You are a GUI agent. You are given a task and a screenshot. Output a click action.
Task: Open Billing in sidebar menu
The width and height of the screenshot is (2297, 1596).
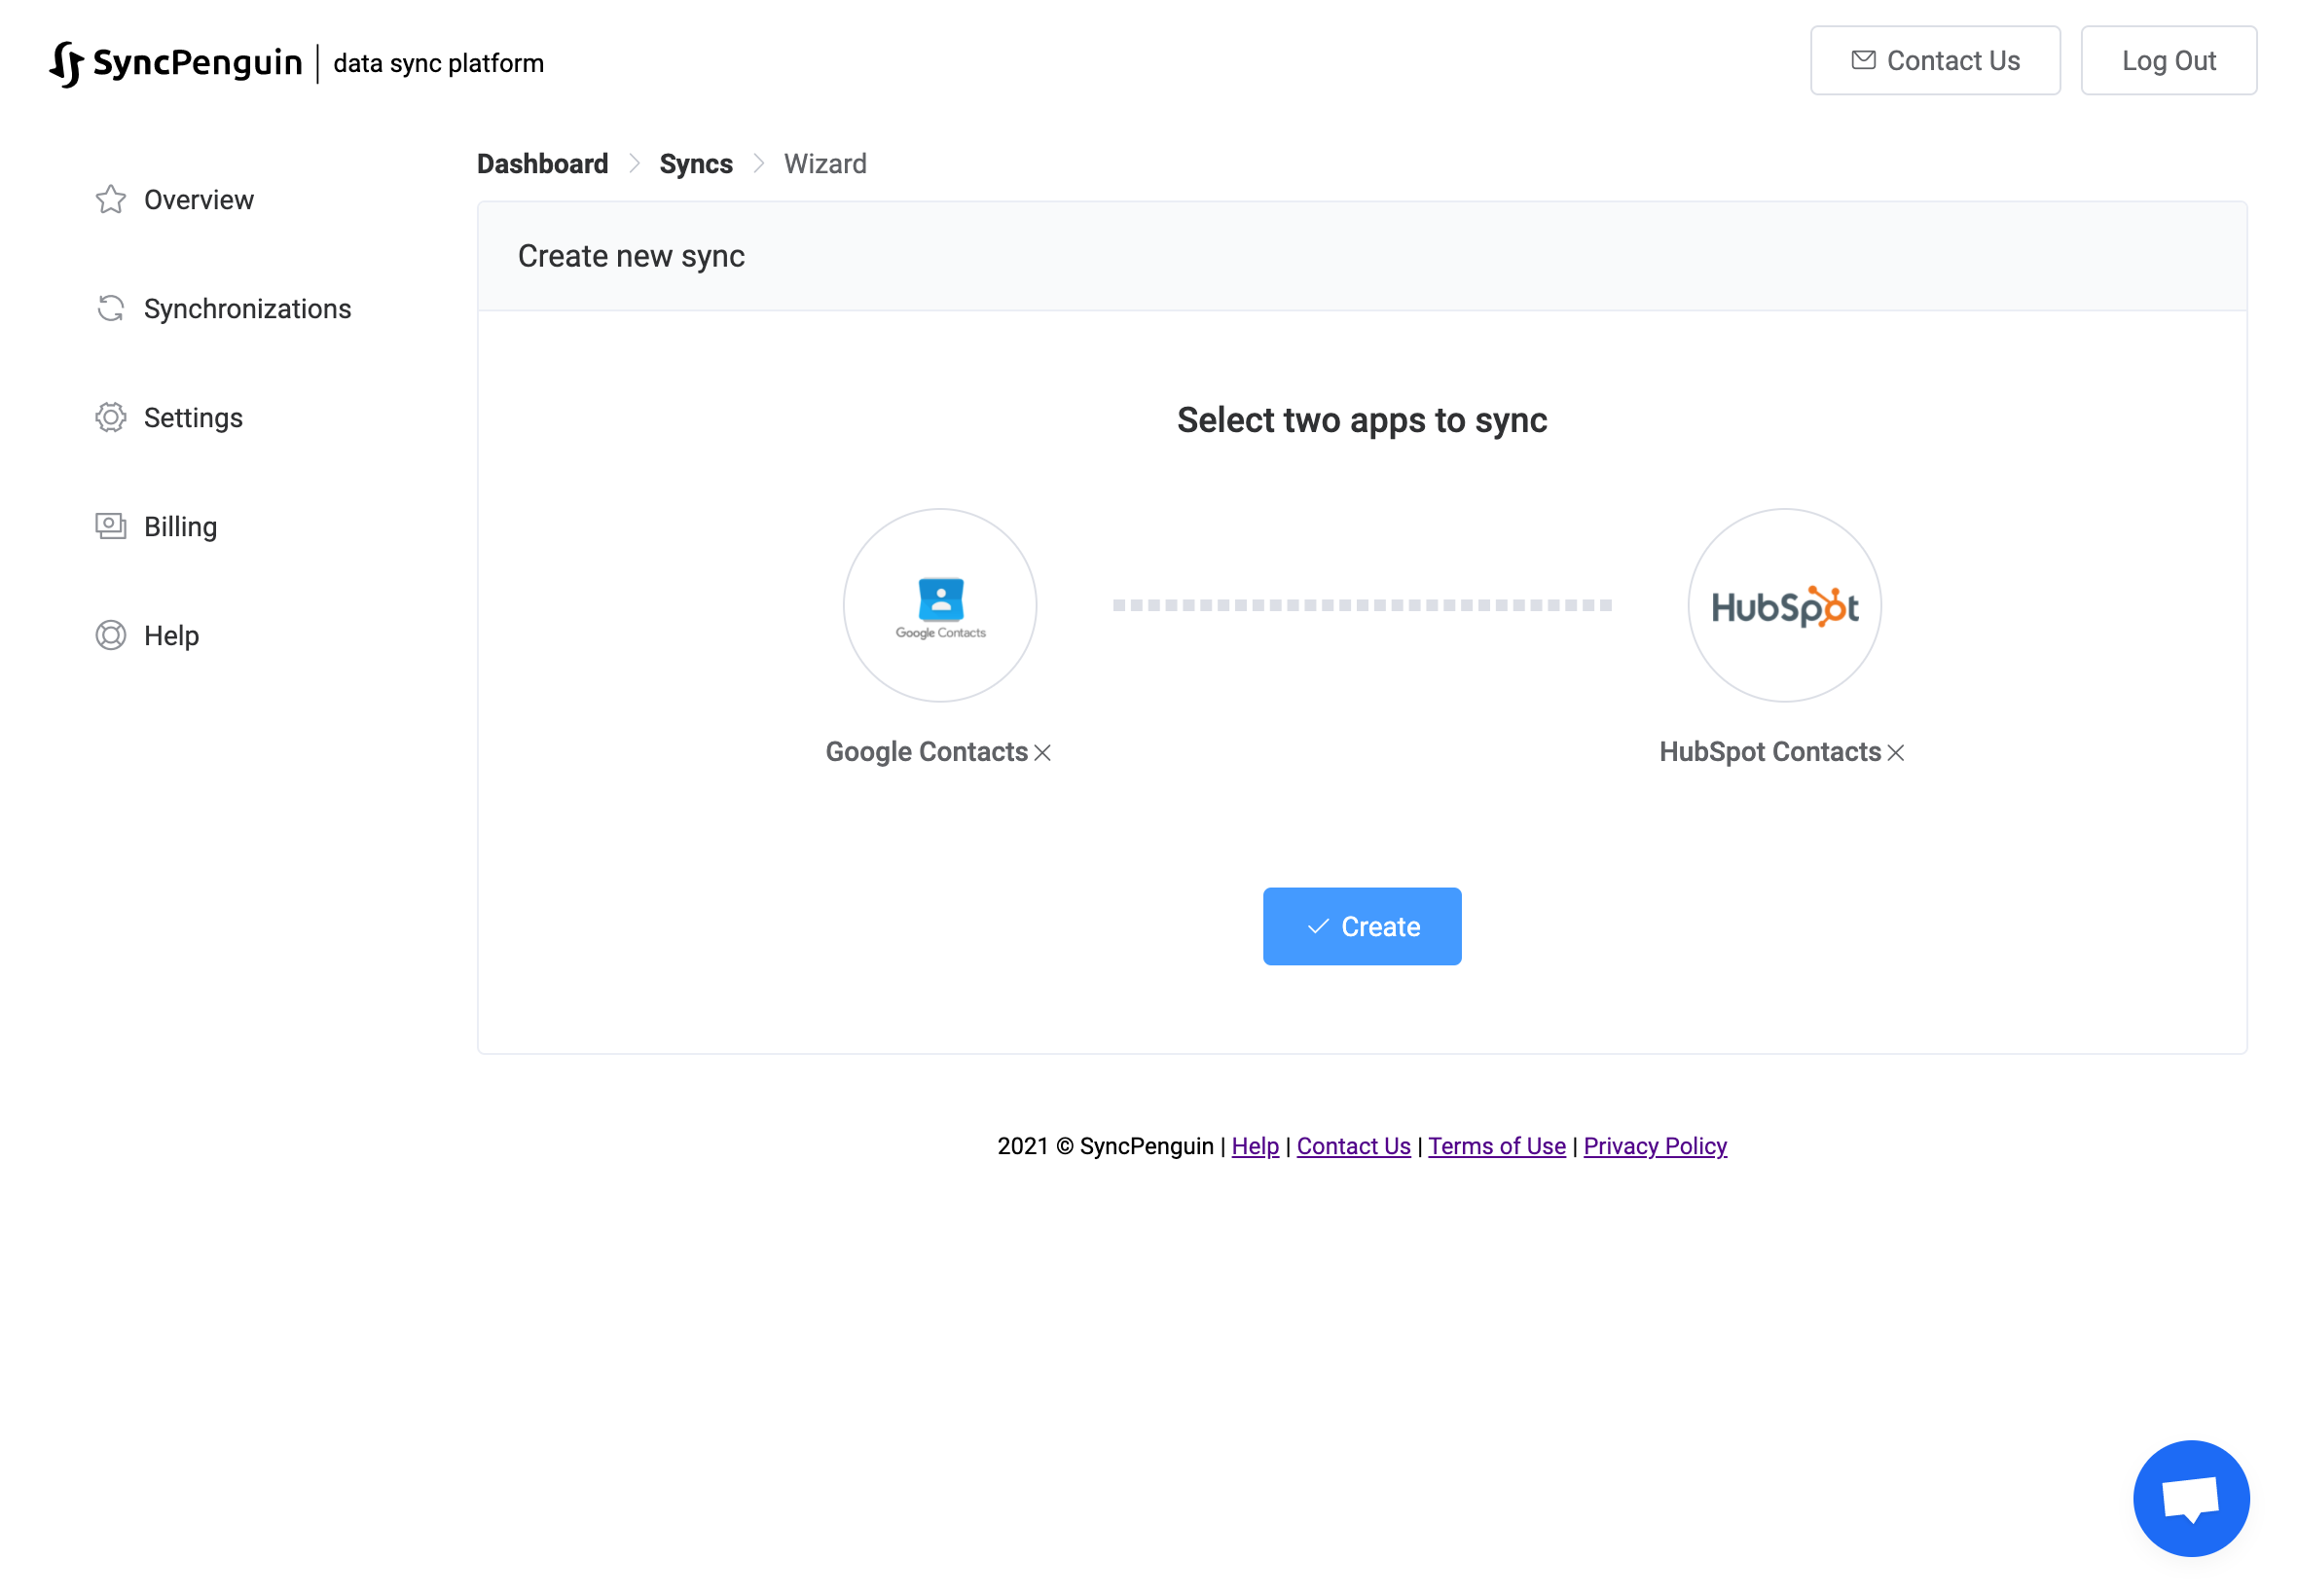coord(180,527)
